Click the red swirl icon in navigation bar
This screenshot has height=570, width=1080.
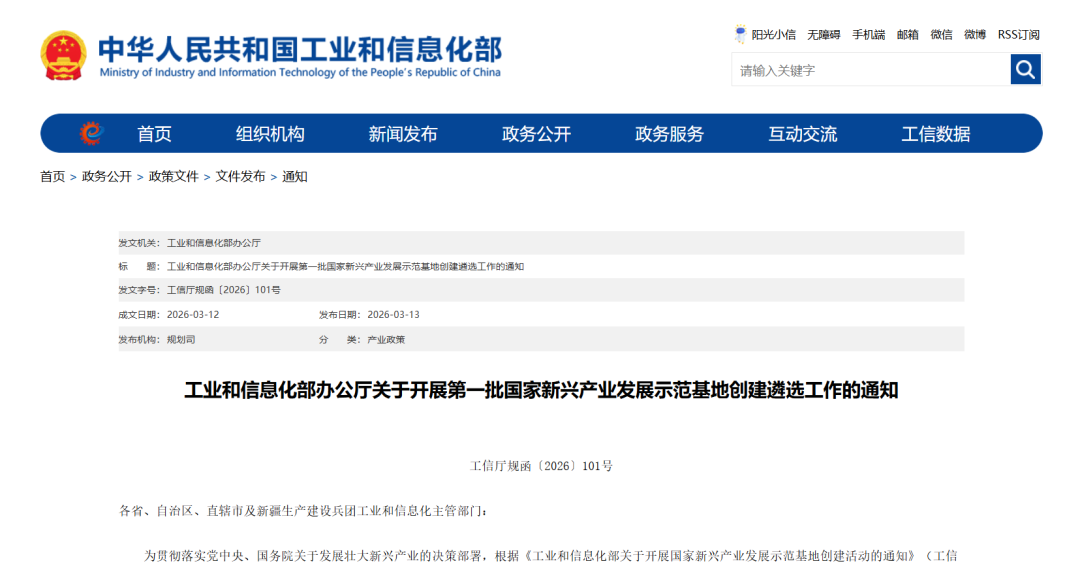92,133
